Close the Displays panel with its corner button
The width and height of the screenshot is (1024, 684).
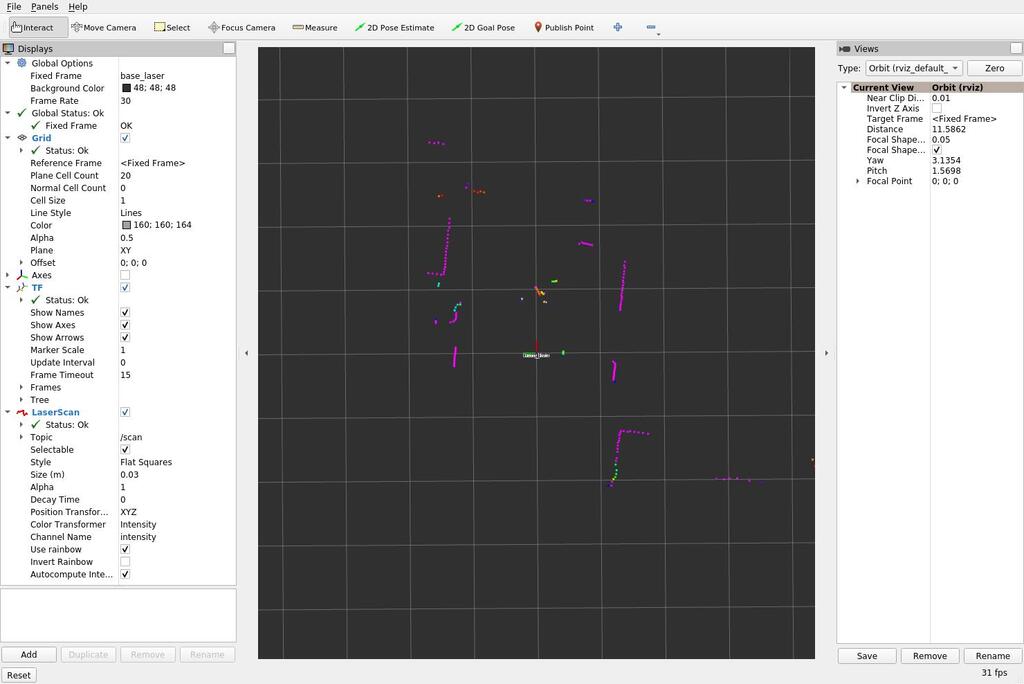[229, 48]
